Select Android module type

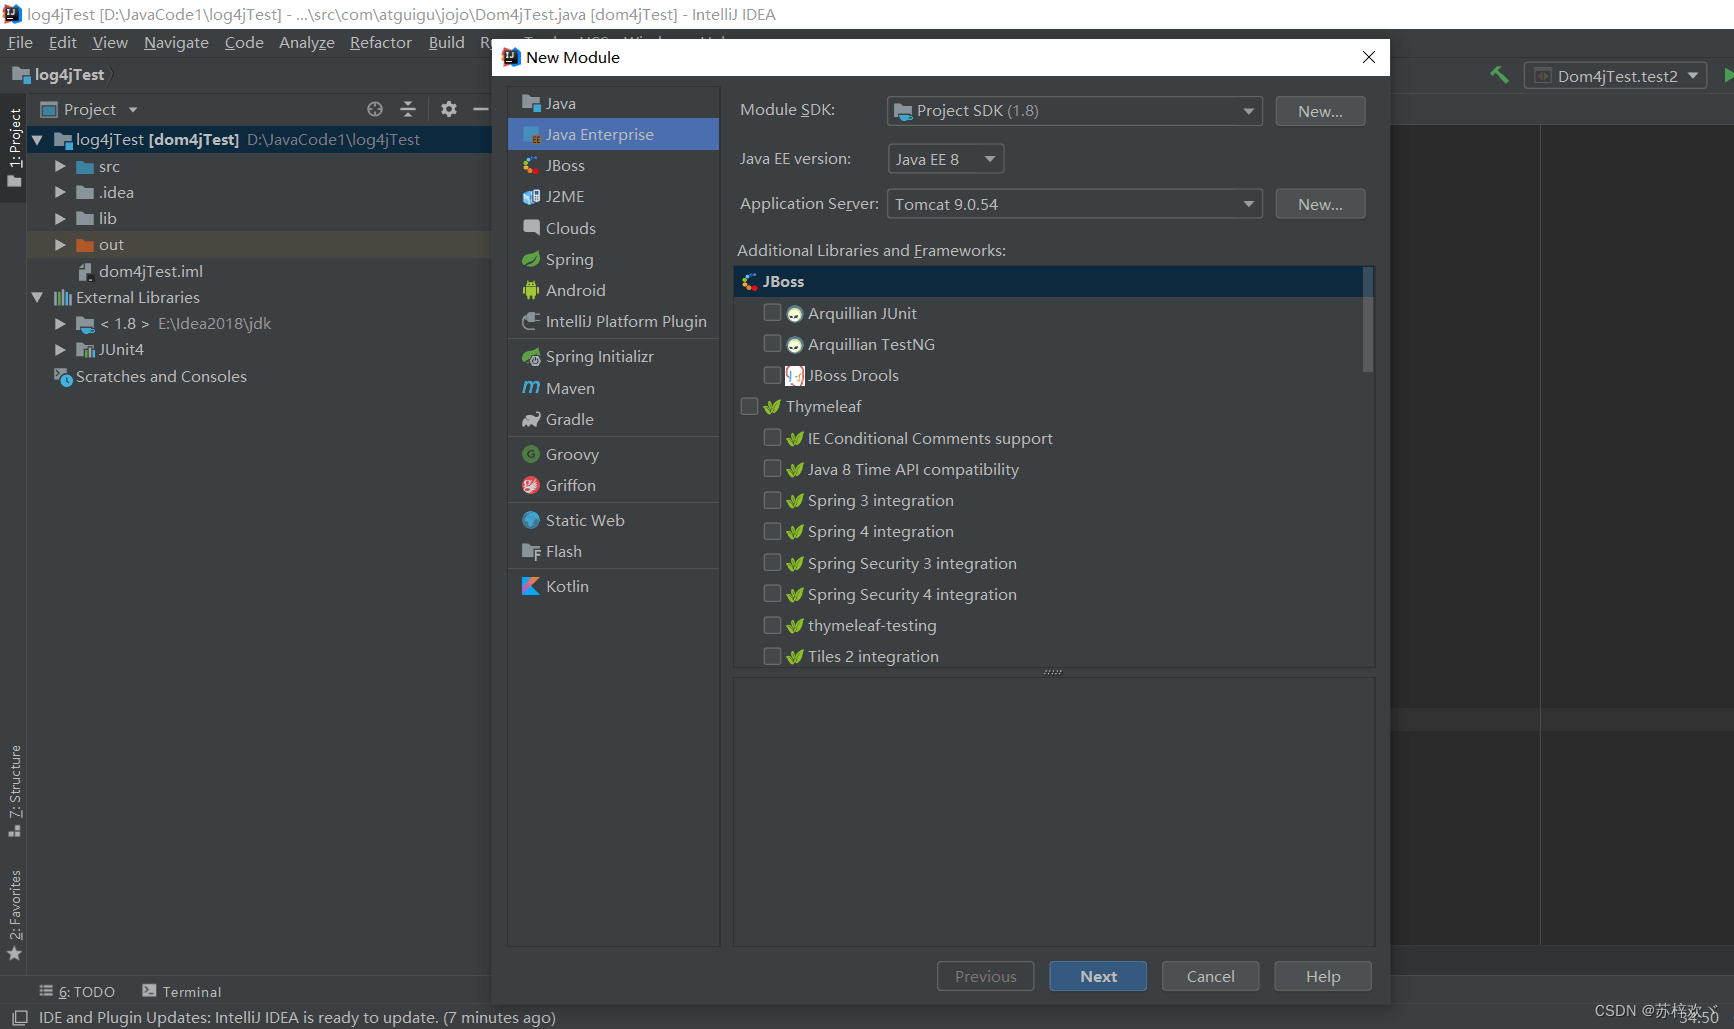(613, 290)
